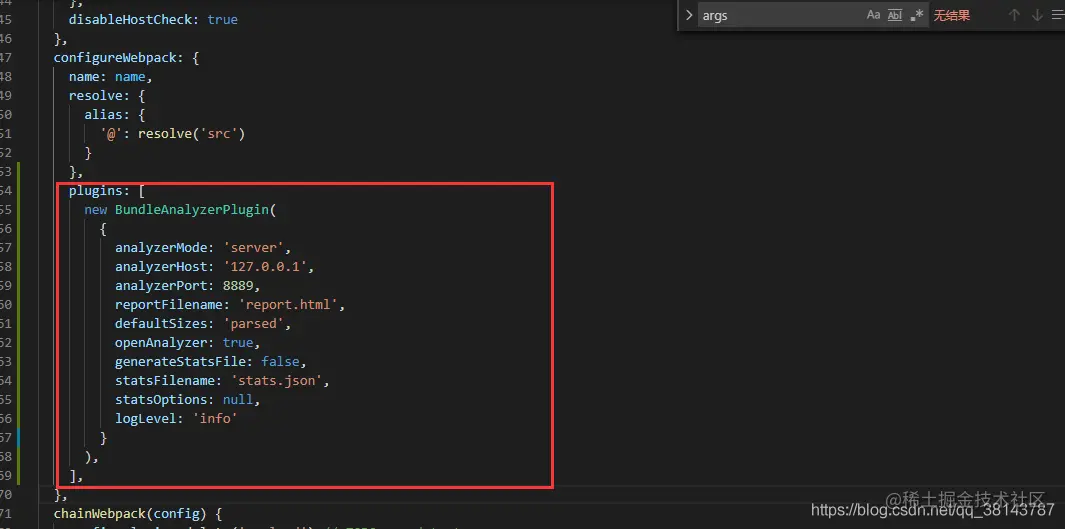Viewport: 1065px width, 529px height.
Task: Go to previous match arrow in find widget
Action: coord(1014,15)
